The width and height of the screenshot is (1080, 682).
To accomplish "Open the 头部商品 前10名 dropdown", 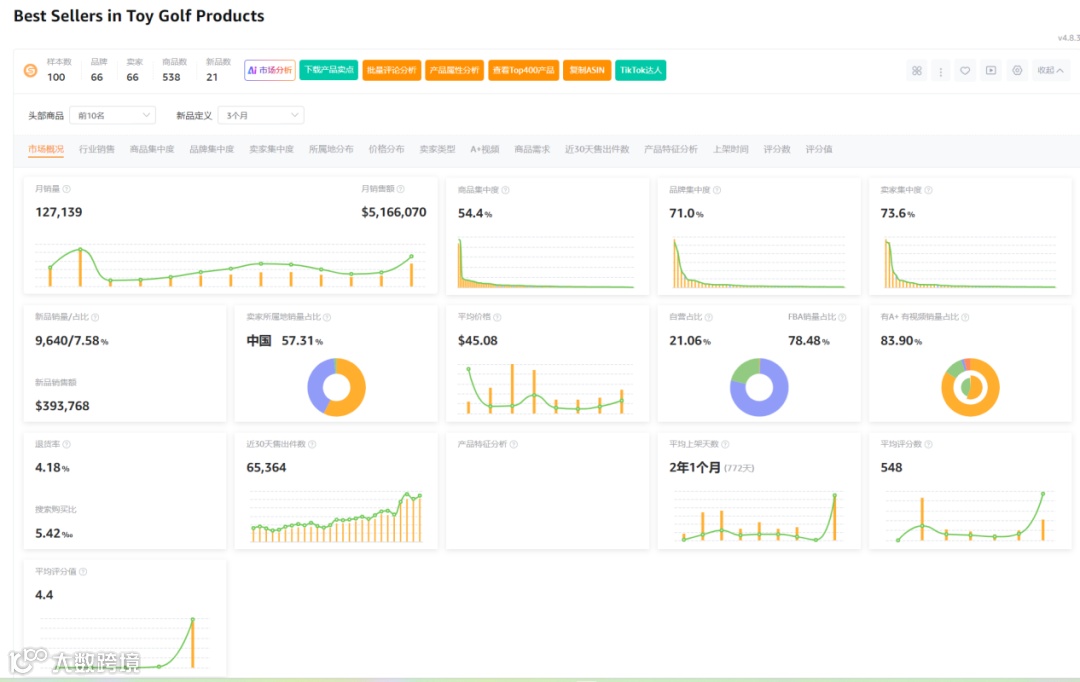I will coord(112,115).
